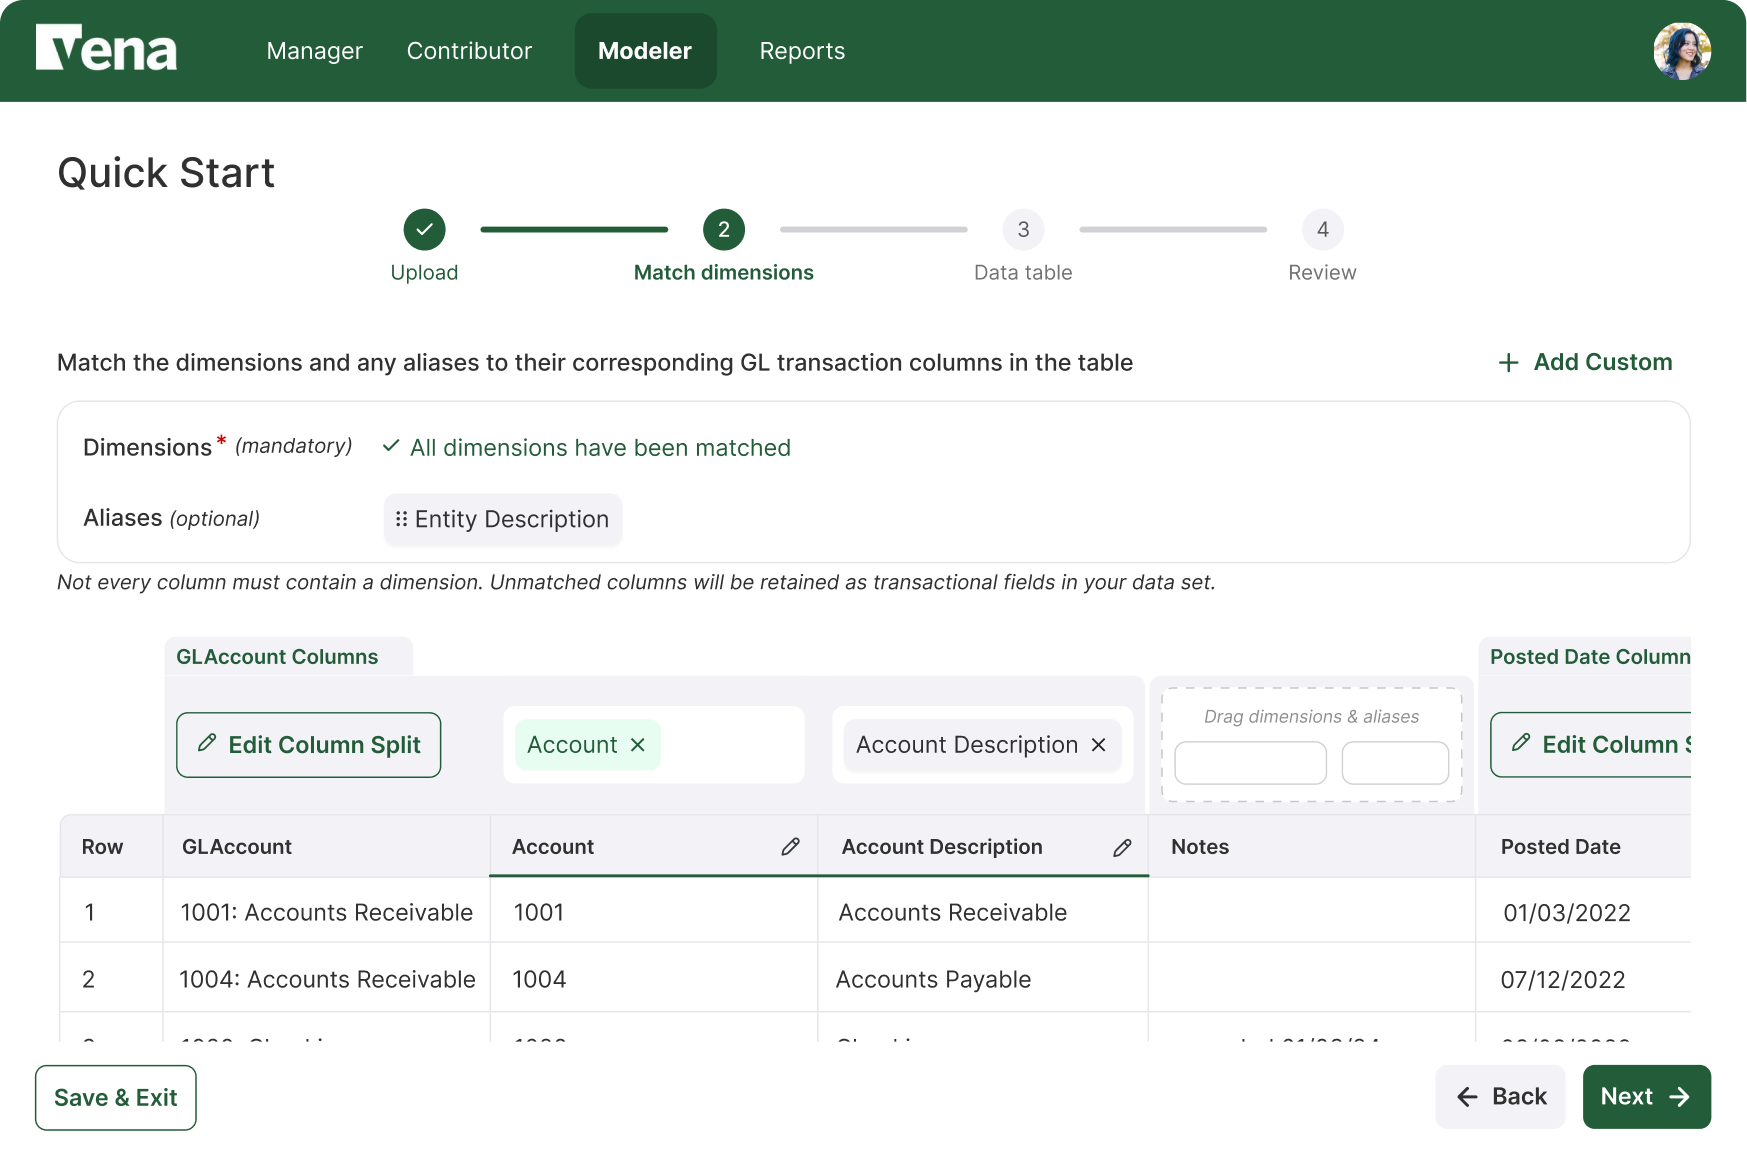Image resolution: width=1747 pixels, height=1154 pixels.
Task: Select date cell '07/12/2022'
Action: [x=1583, y=979]
